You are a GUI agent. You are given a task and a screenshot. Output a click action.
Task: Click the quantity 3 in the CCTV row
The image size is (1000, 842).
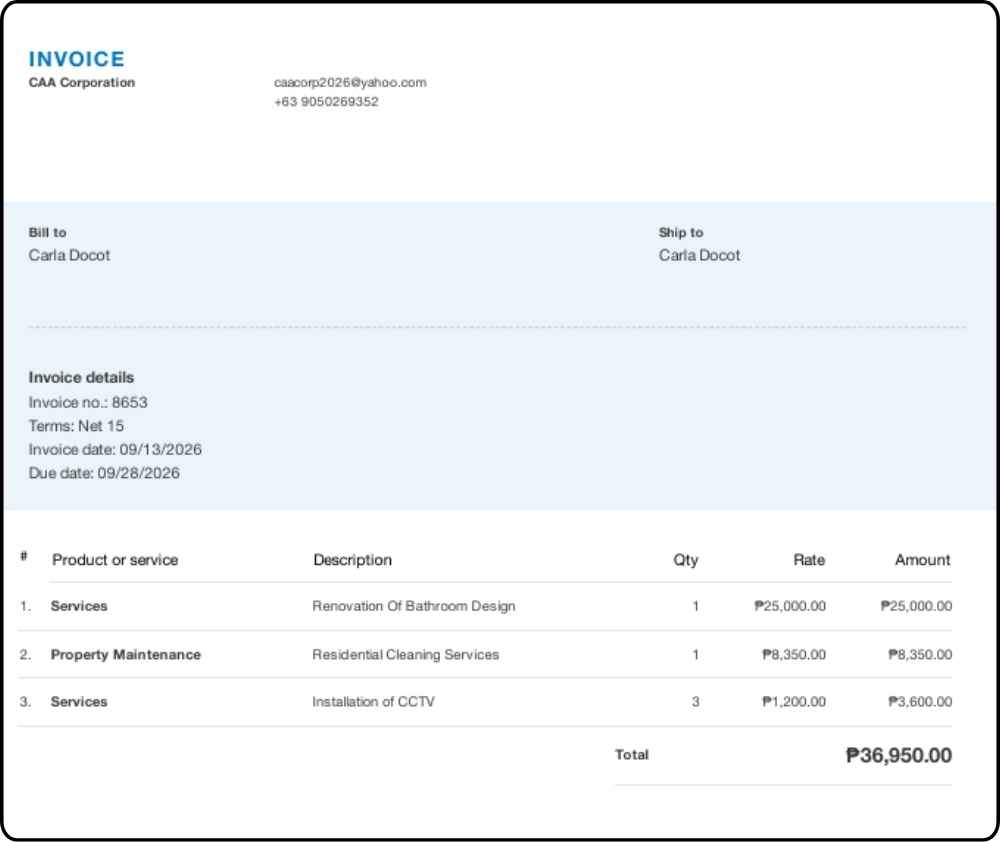point(696,702)
